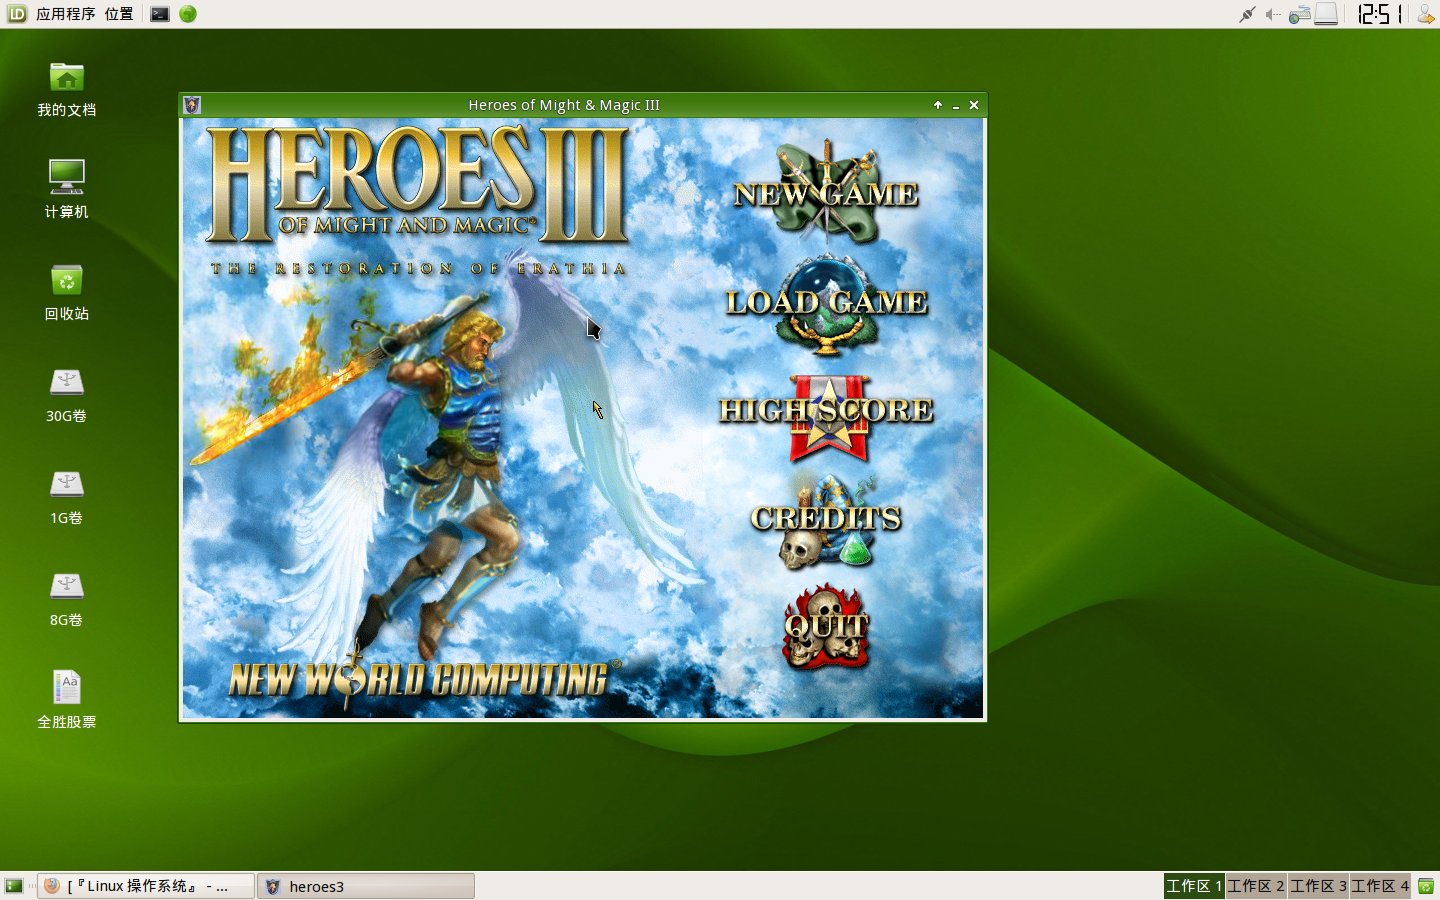Click the green globe launcher in panel
The height and width of the screenshot is (900, 1440).
pyautogui.click(x=188, y=14)
